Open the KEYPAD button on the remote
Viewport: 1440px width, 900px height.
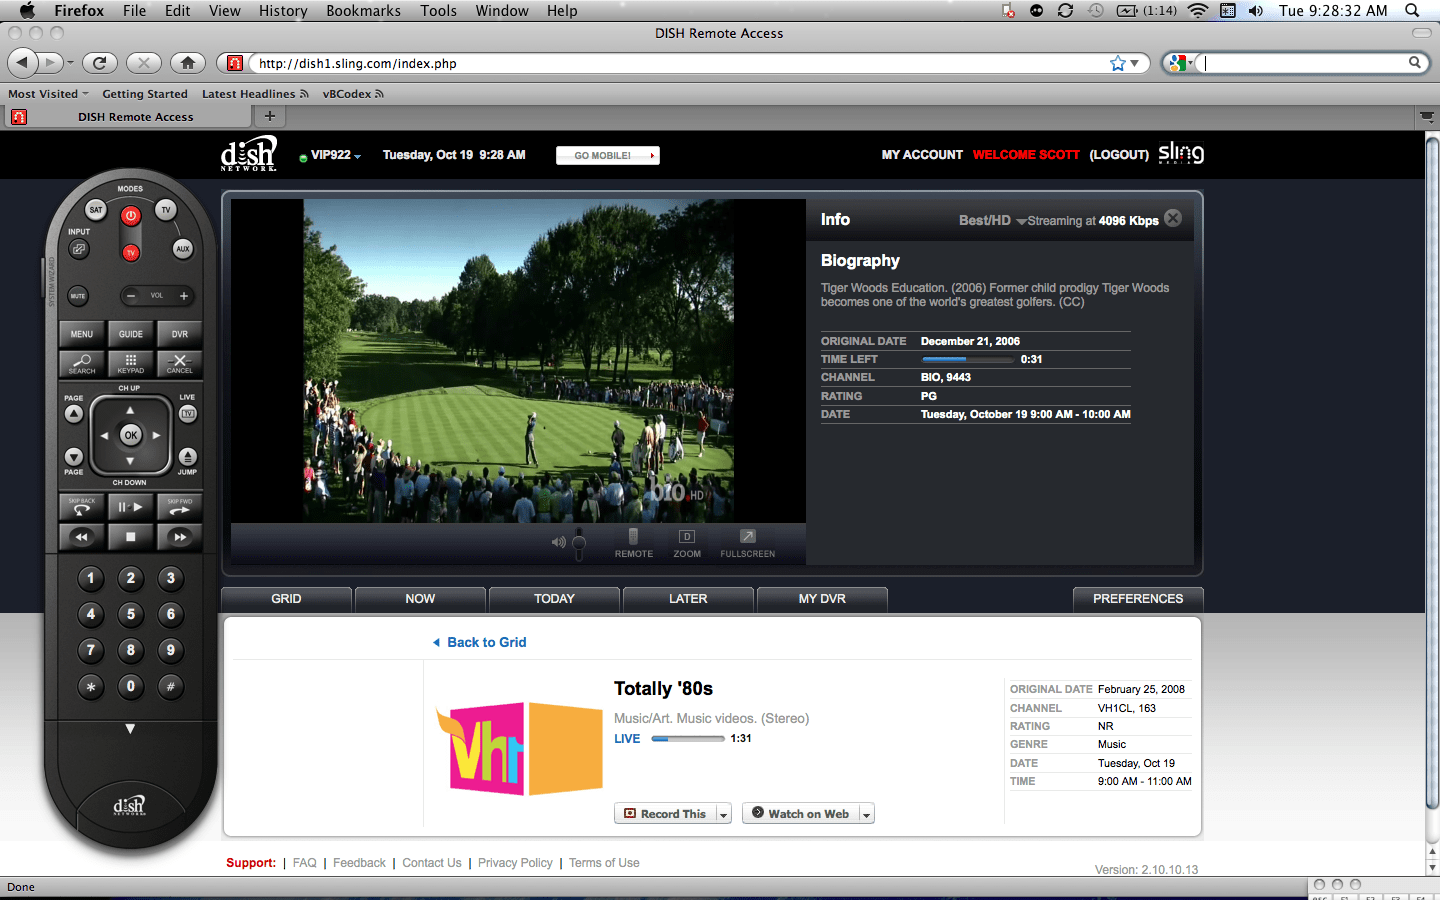(131, 363)
